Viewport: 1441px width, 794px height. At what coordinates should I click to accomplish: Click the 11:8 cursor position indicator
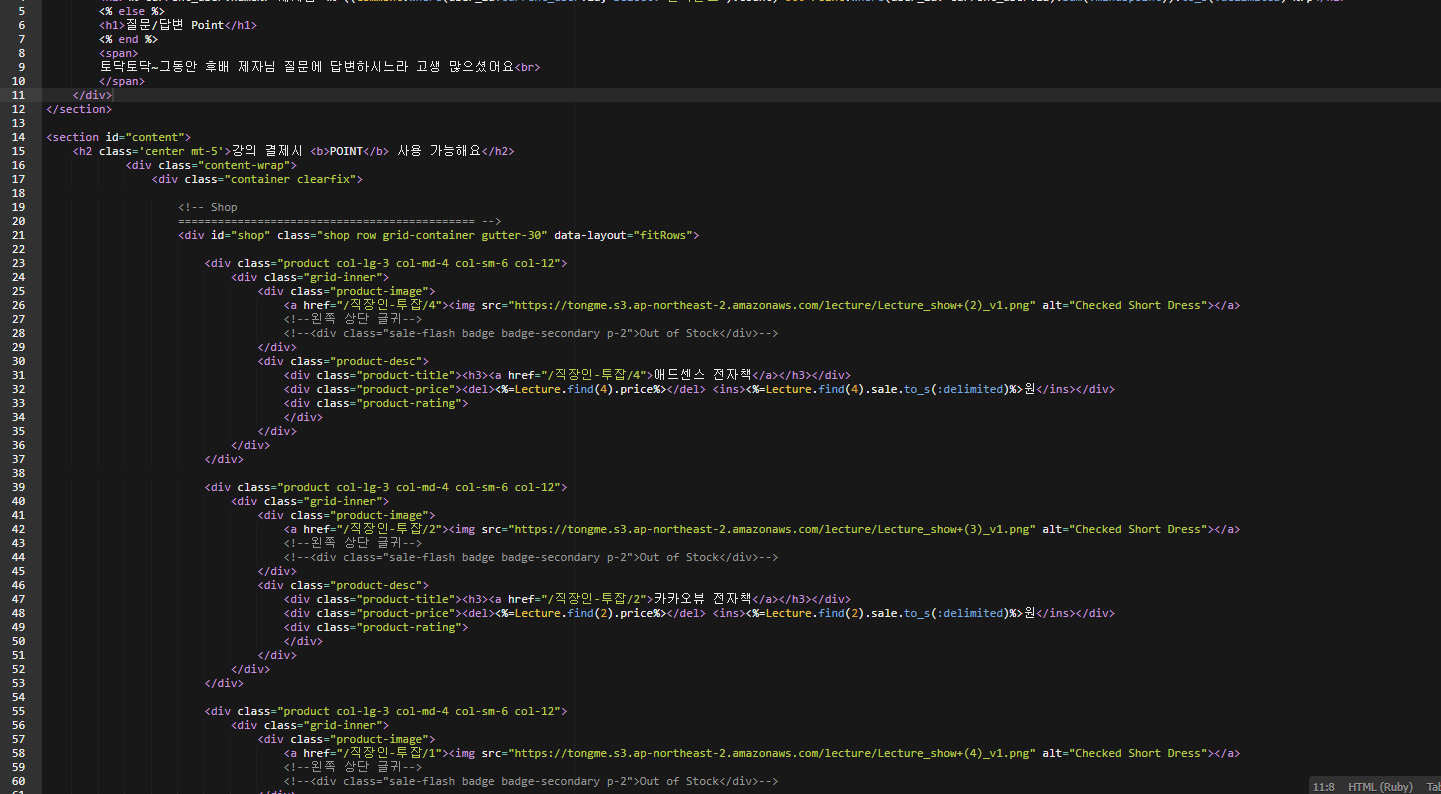click(x=1323, y=787)
